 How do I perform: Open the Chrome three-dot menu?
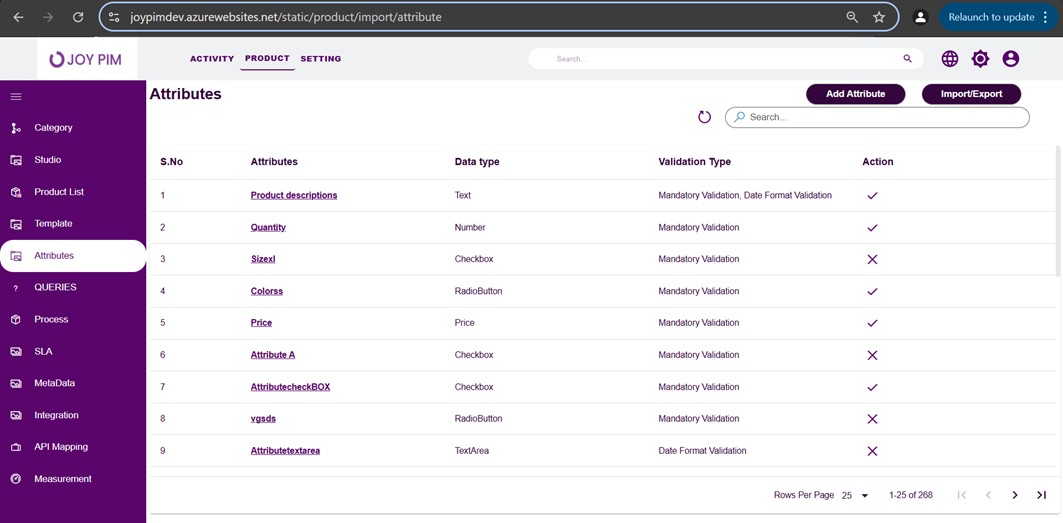coord(1045,17)
